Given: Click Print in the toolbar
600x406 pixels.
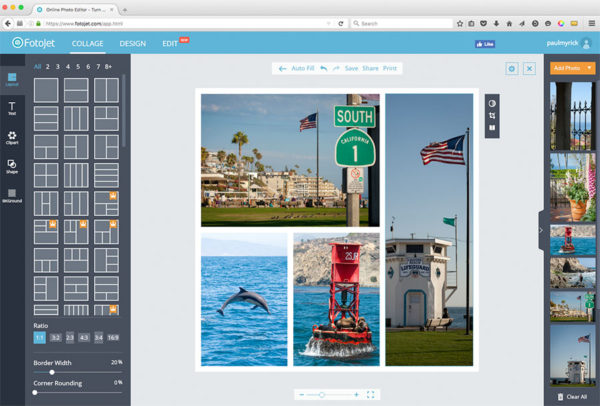Looking at the screenshot, I should click(x=390, y=68).
